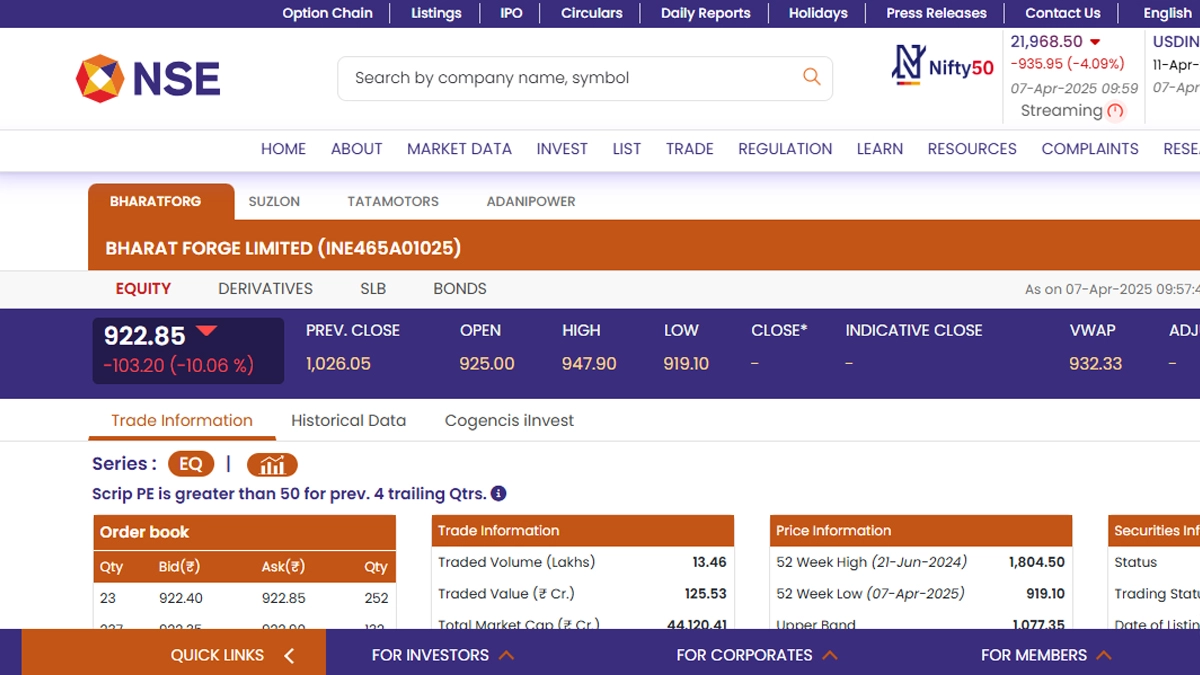Expand the For Corporates footer menu
Viewport: 1200px width, 675px height.
756,655
